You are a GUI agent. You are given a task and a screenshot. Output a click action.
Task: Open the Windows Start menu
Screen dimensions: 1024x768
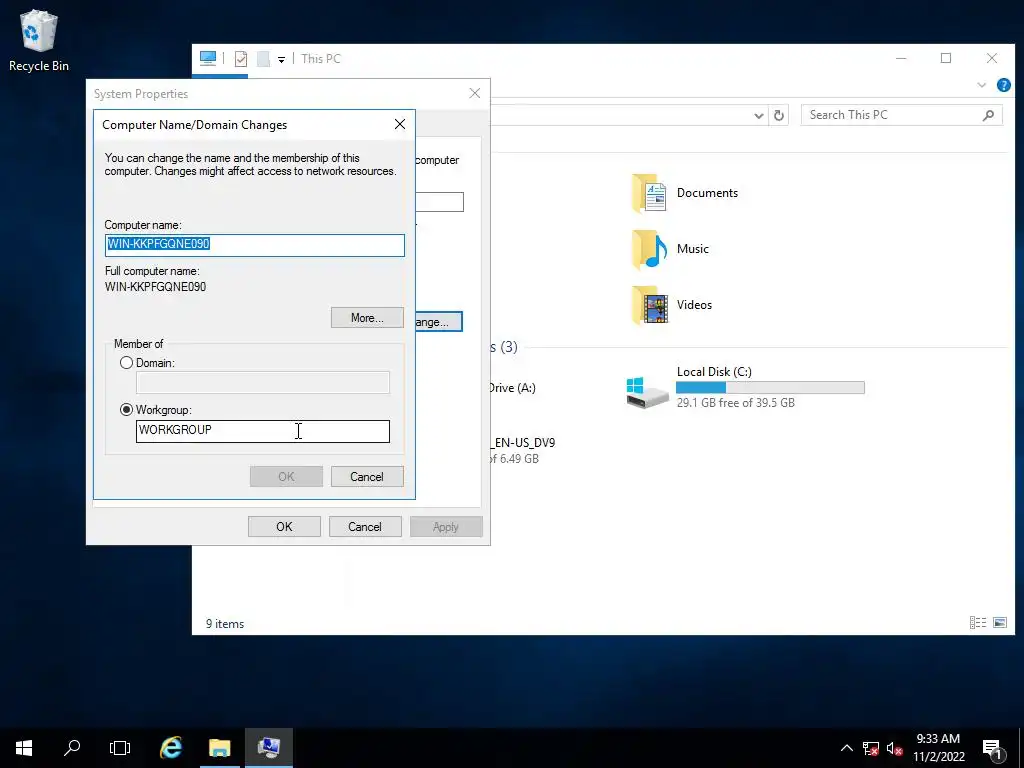[x=24, y=748]
